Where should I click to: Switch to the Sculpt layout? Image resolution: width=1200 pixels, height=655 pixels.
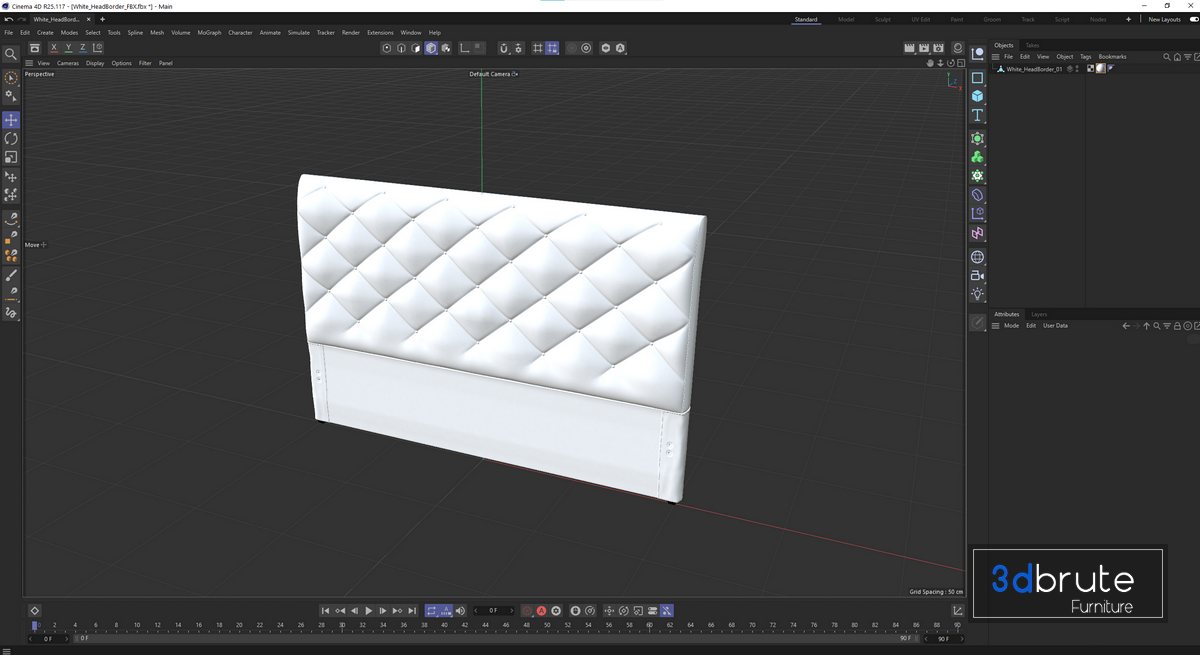click(882, 19)
